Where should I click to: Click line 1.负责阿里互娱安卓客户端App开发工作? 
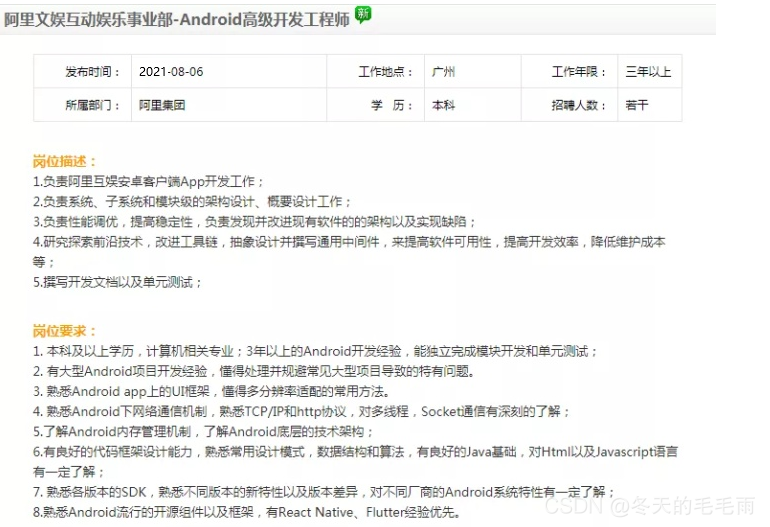(148, 182)
